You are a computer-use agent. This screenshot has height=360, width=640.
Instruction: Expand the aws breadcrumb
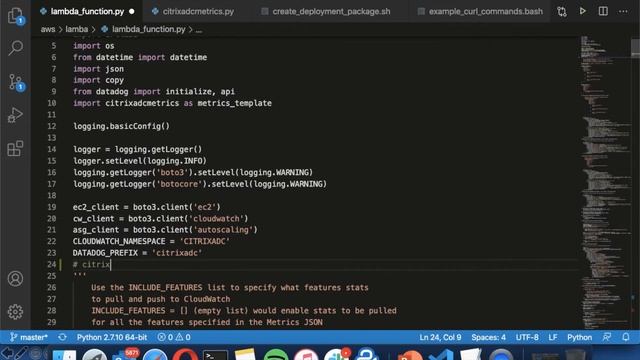pyautogui.click(x=48, y=29)
